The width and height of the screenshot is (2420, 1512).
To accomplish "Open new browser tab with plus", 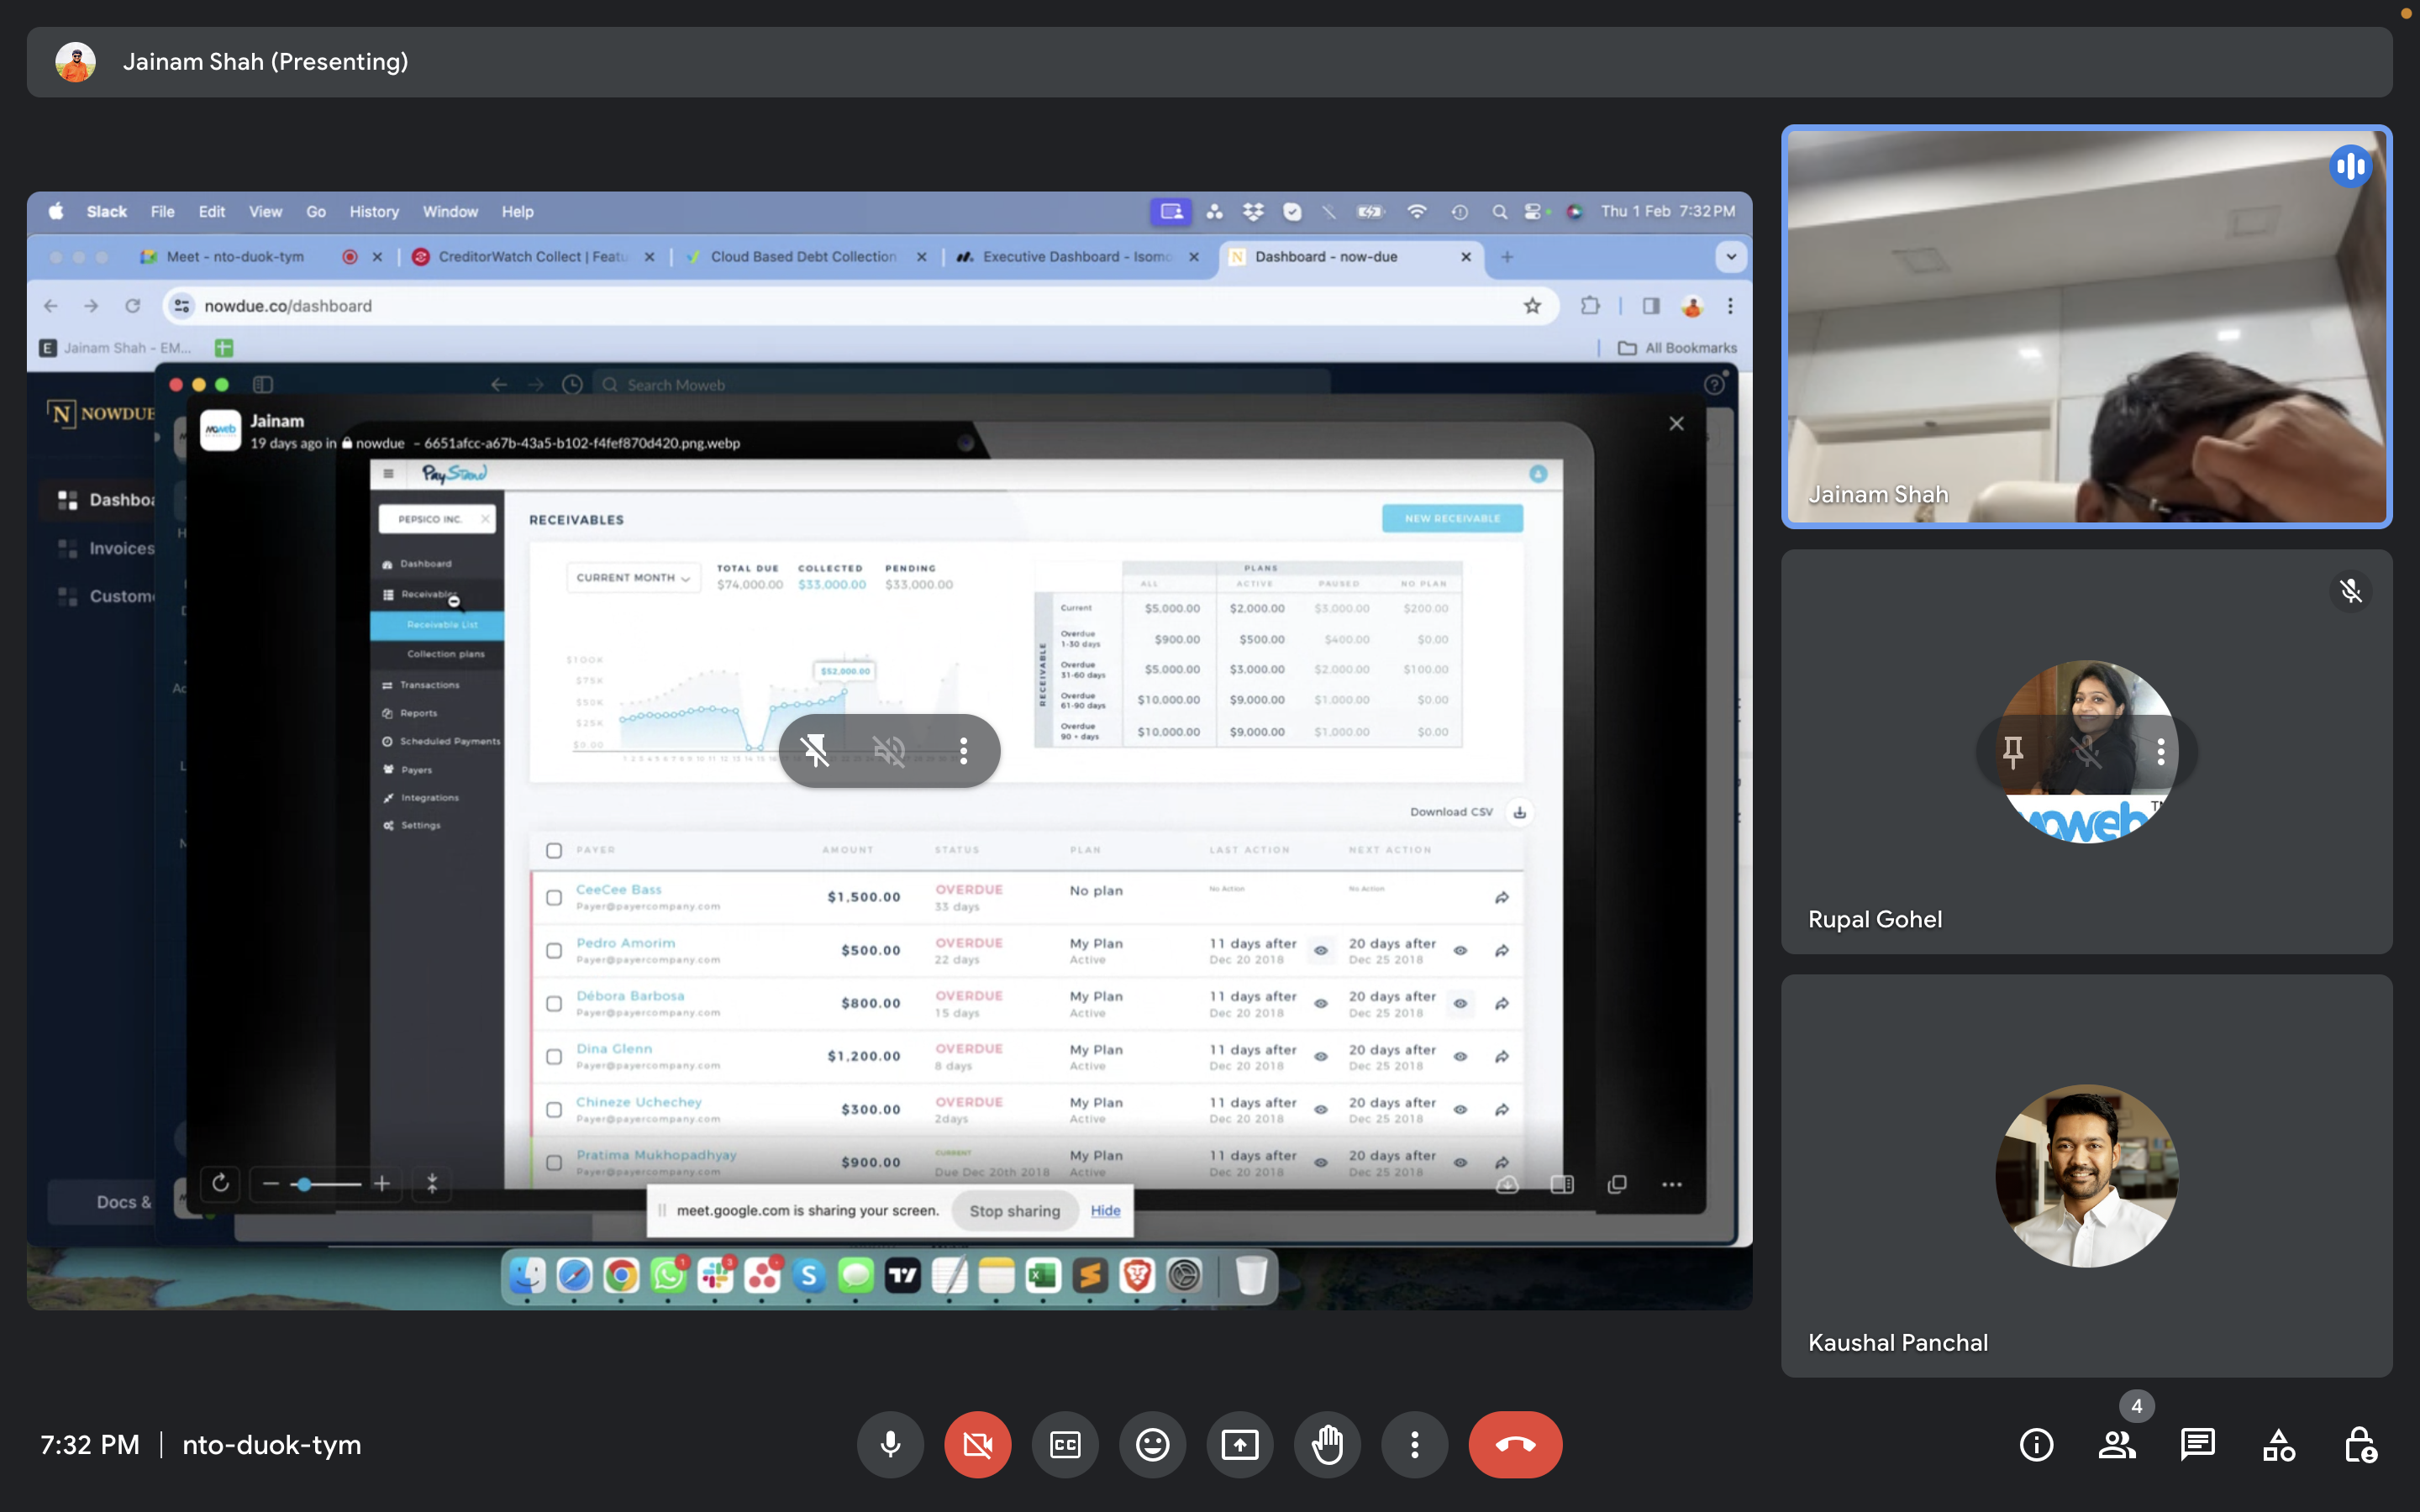I will coord(1506,257).
